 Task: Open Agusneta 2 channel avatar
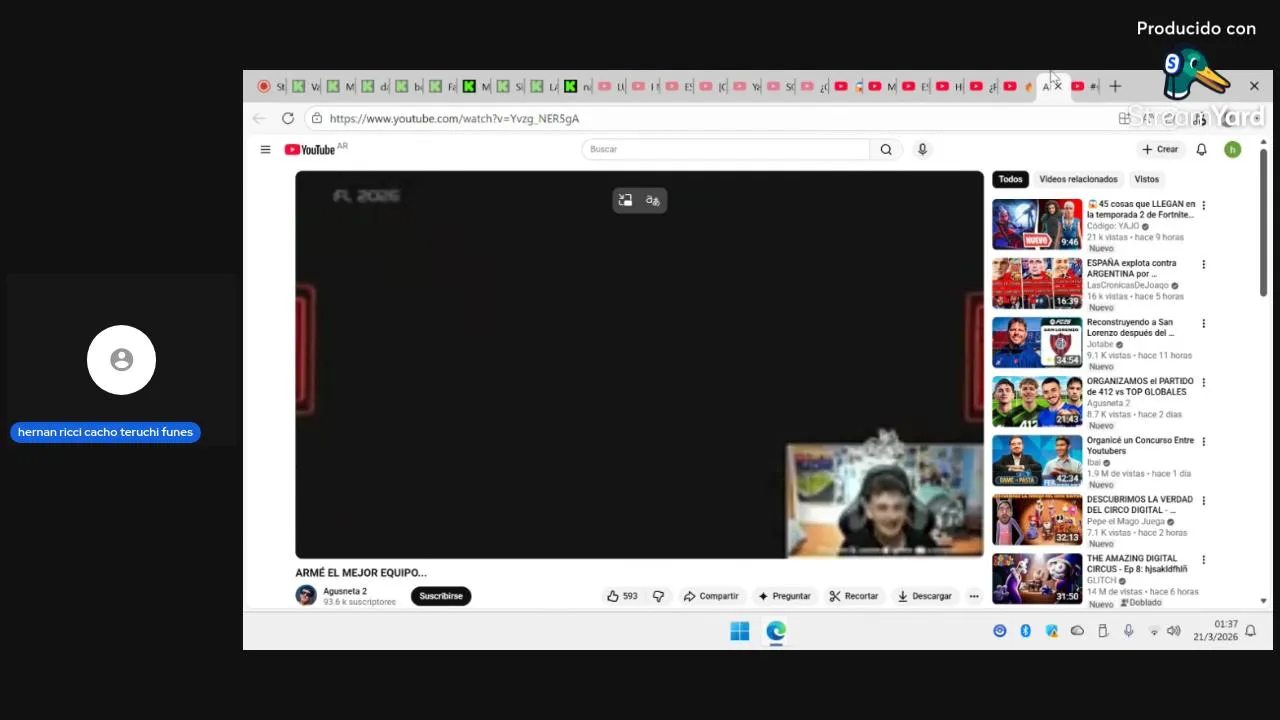click(x=306, y=596)
